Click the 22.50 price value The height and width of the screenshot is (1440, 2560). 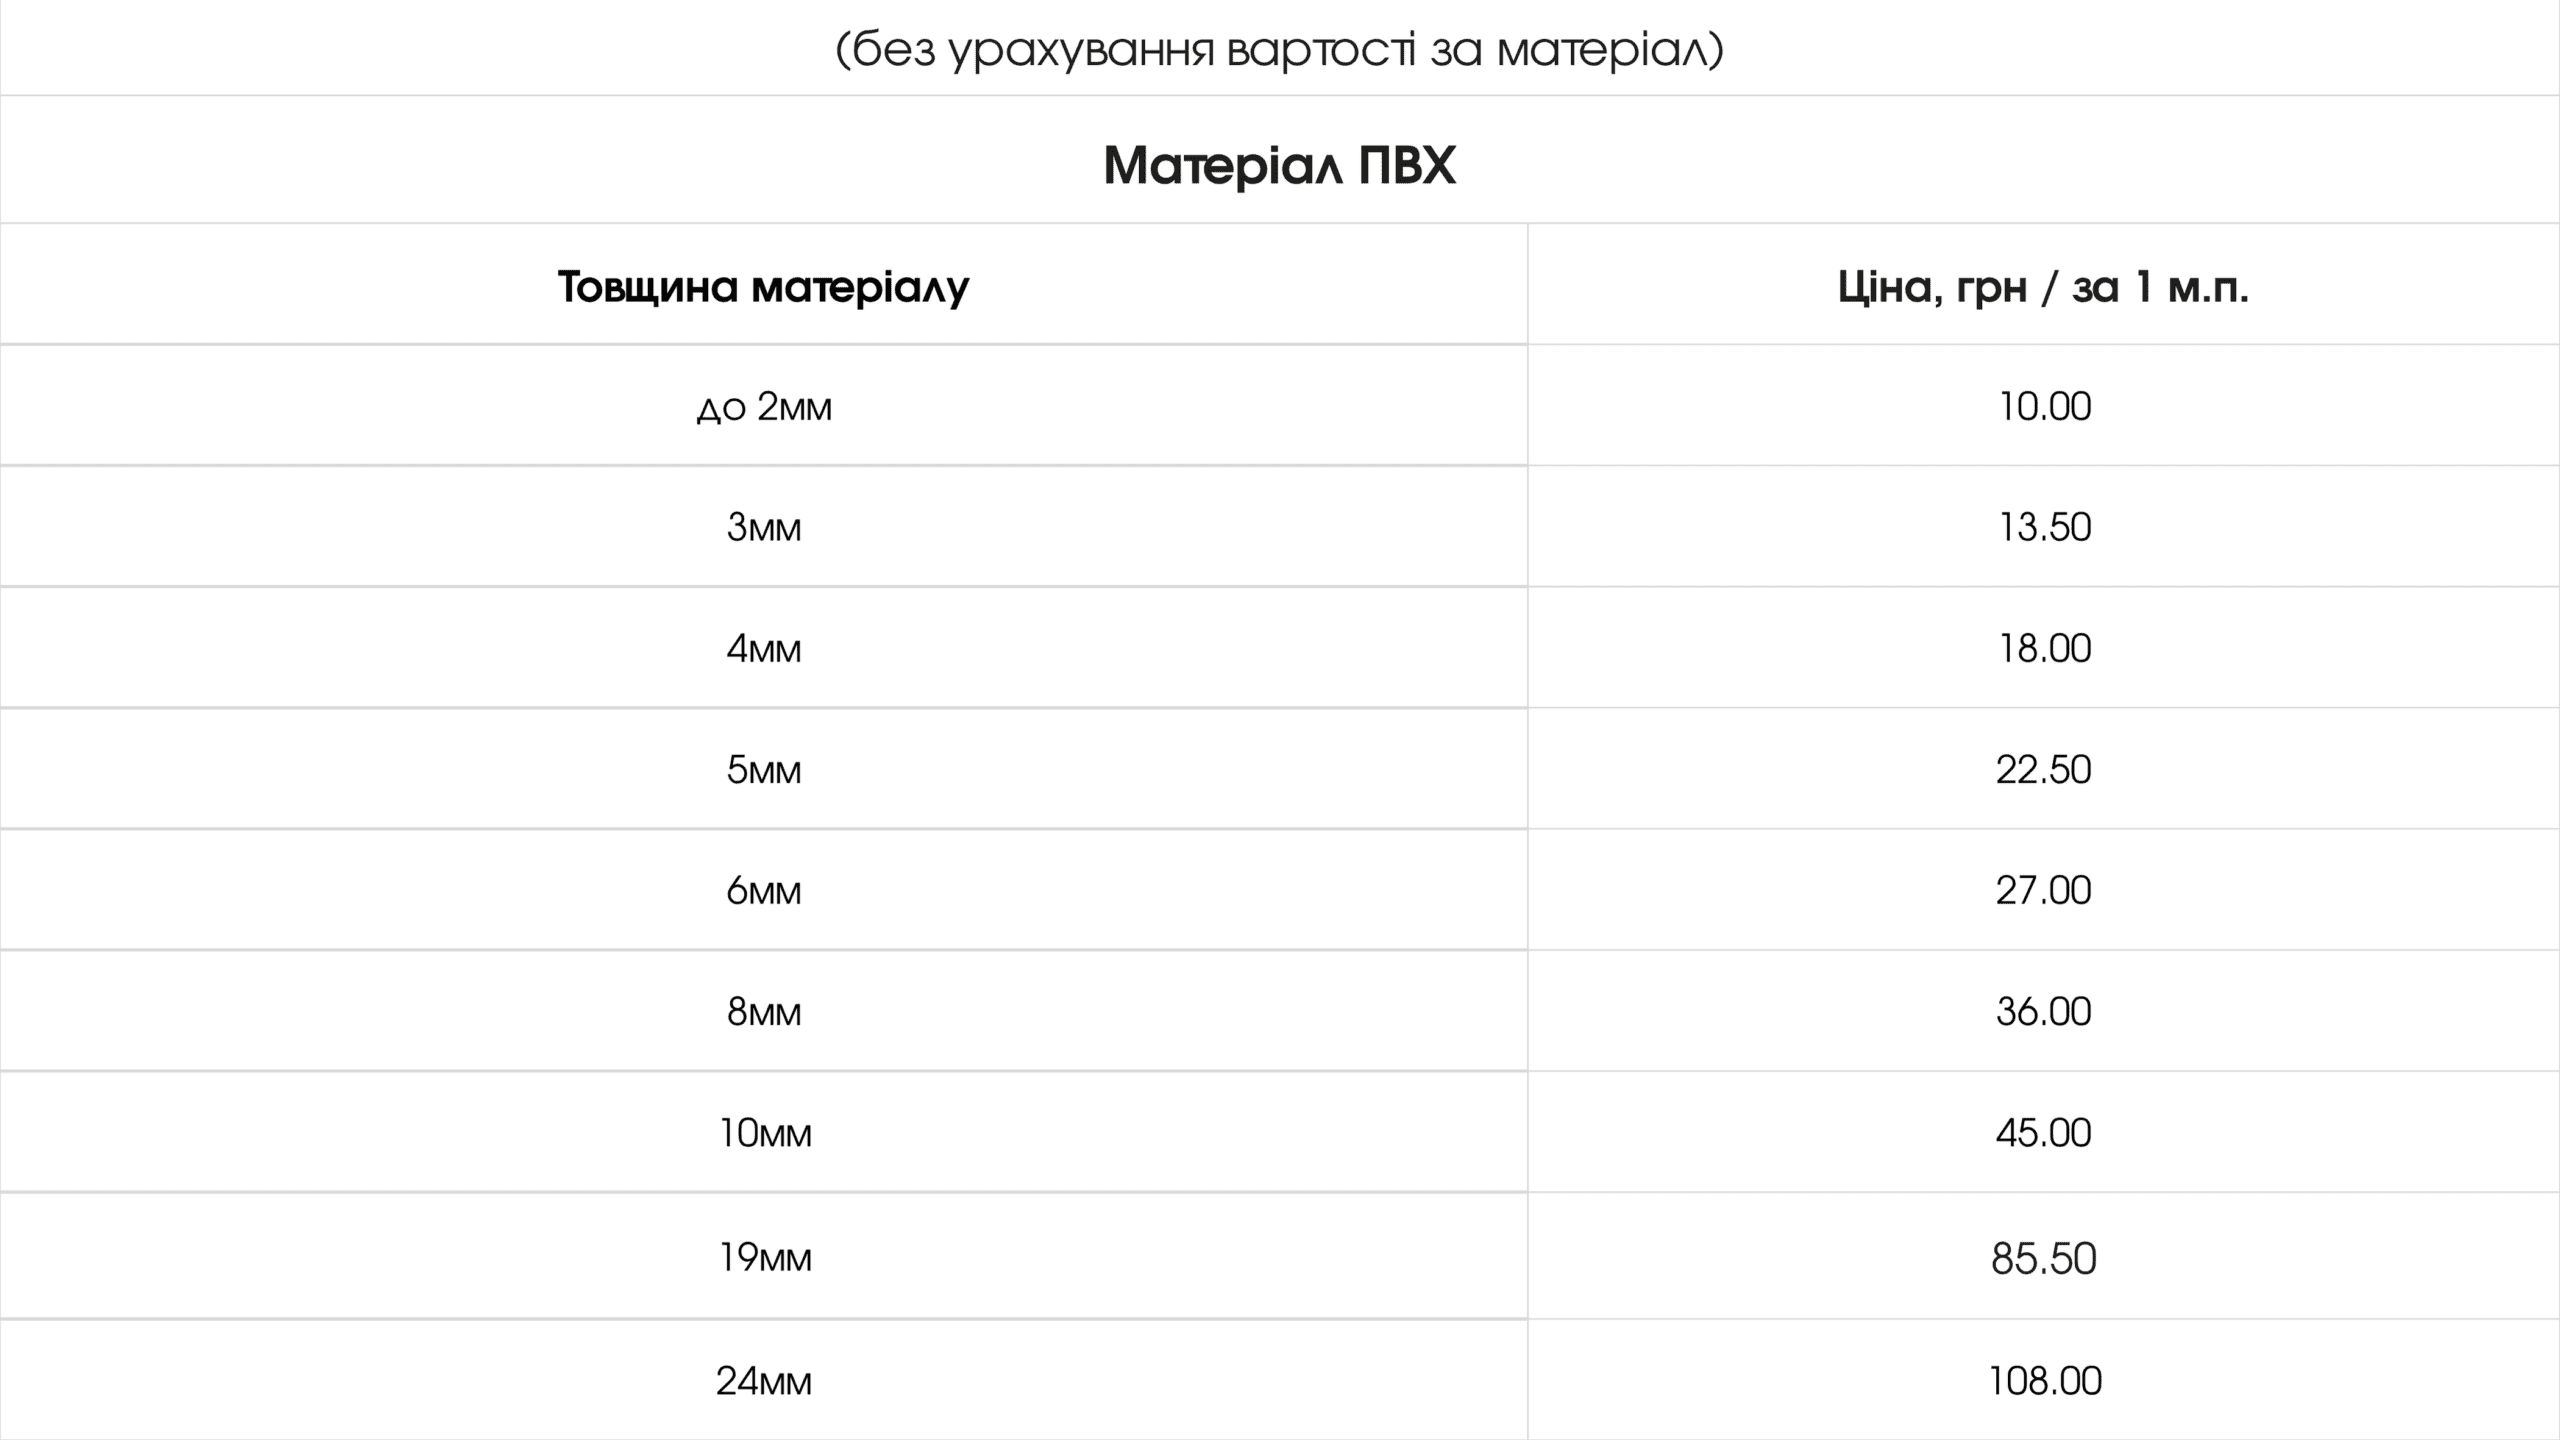coord(2043,769)
